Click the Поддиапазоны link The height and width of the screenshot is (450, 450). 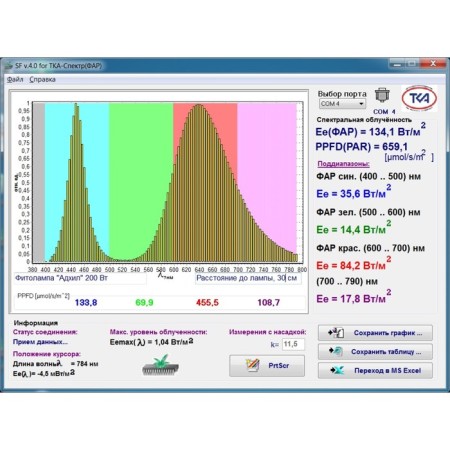(x=343, y=164)
